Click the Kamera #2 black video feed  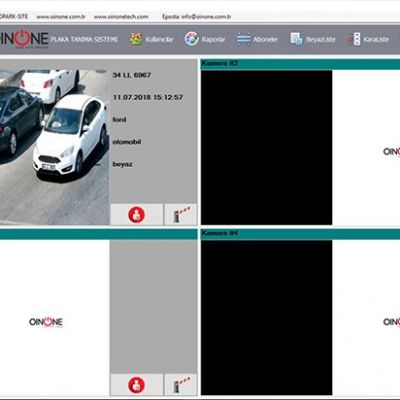tap(266, 147)
